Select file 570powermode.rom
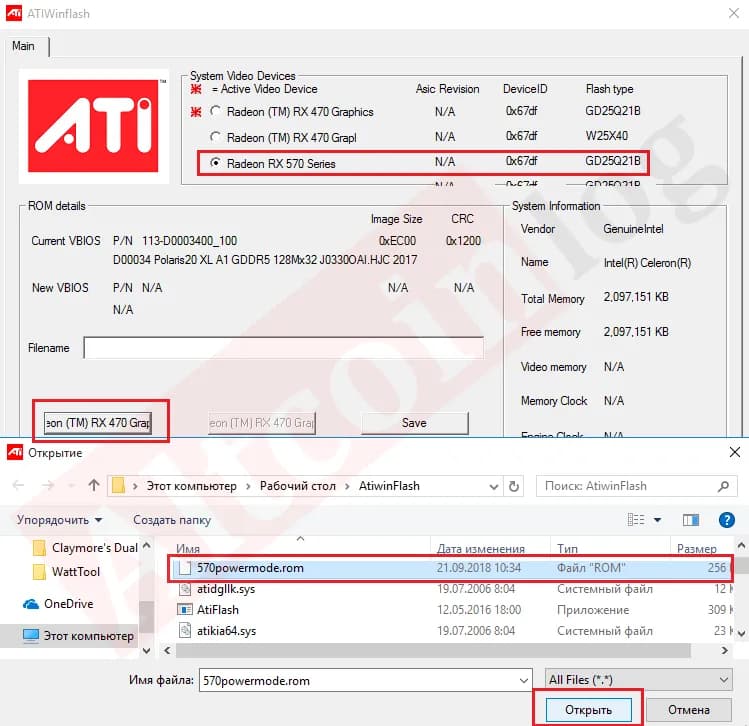This screenshot has height=726, width=749. (452, 567)
